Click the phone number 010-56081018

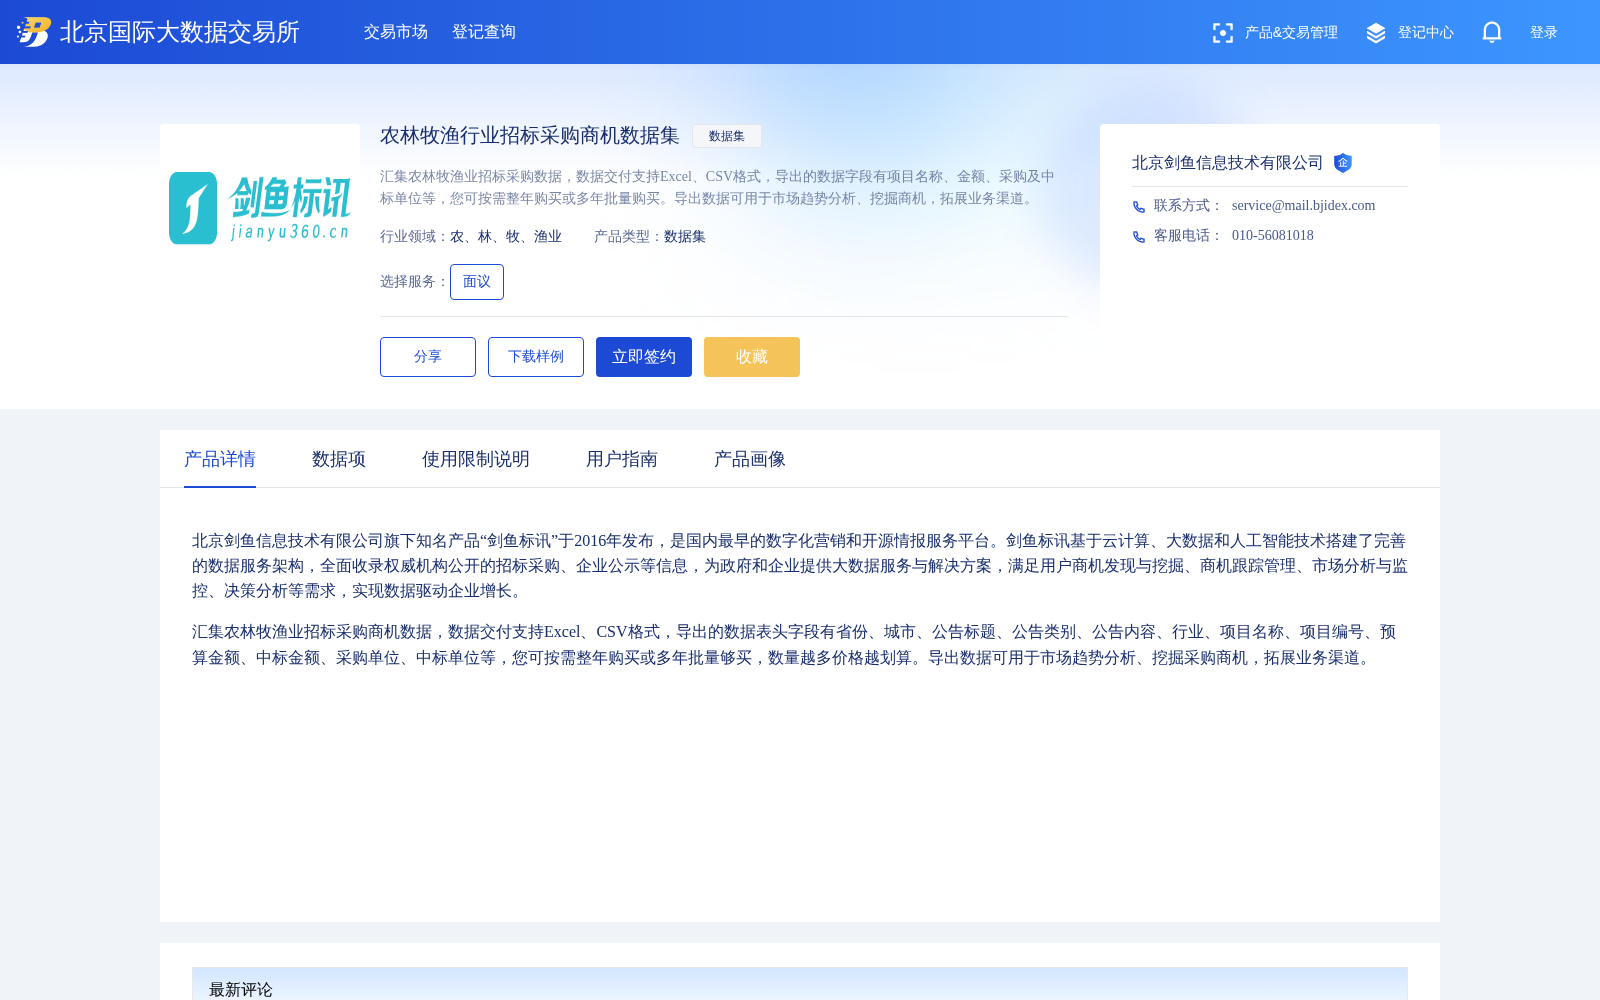pyautogui.click(x=1273, y=236)
